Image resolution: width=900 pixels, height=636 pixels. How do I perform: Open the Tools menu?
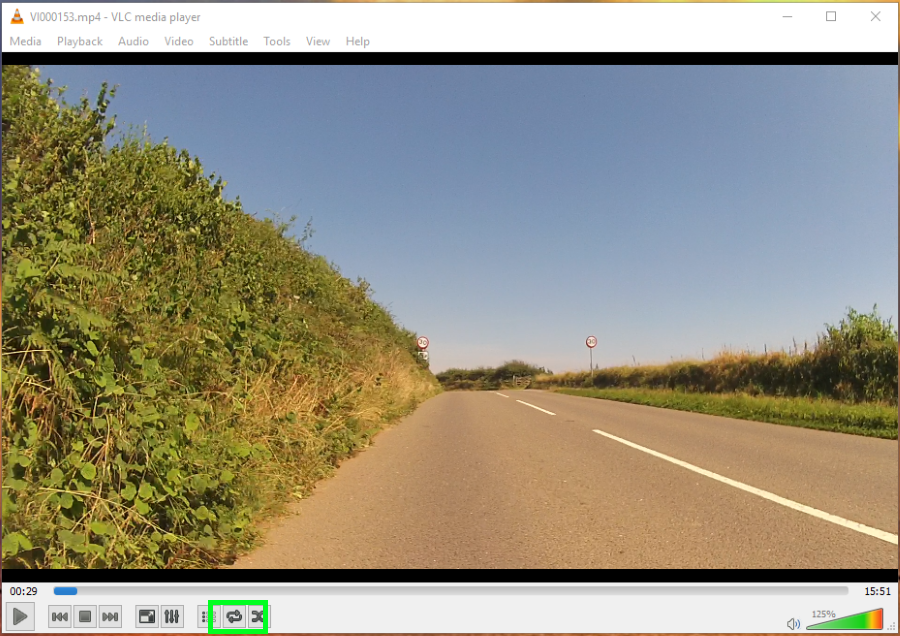tap(277, 41)
